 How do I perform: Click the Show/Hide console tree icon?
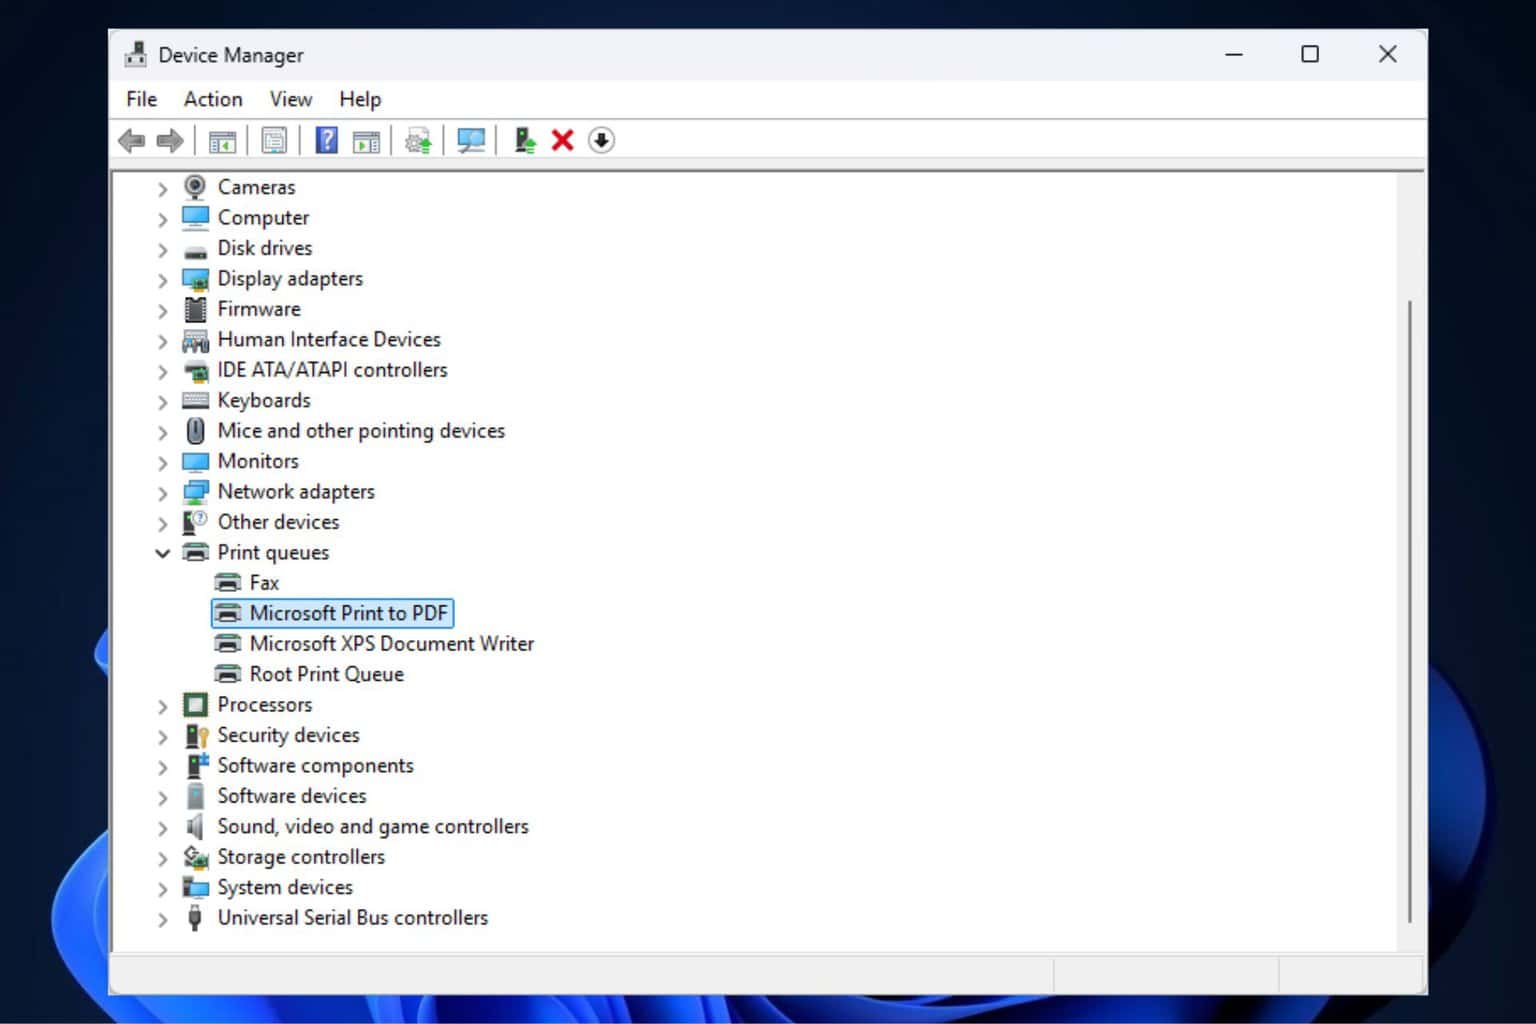point(222,140)
